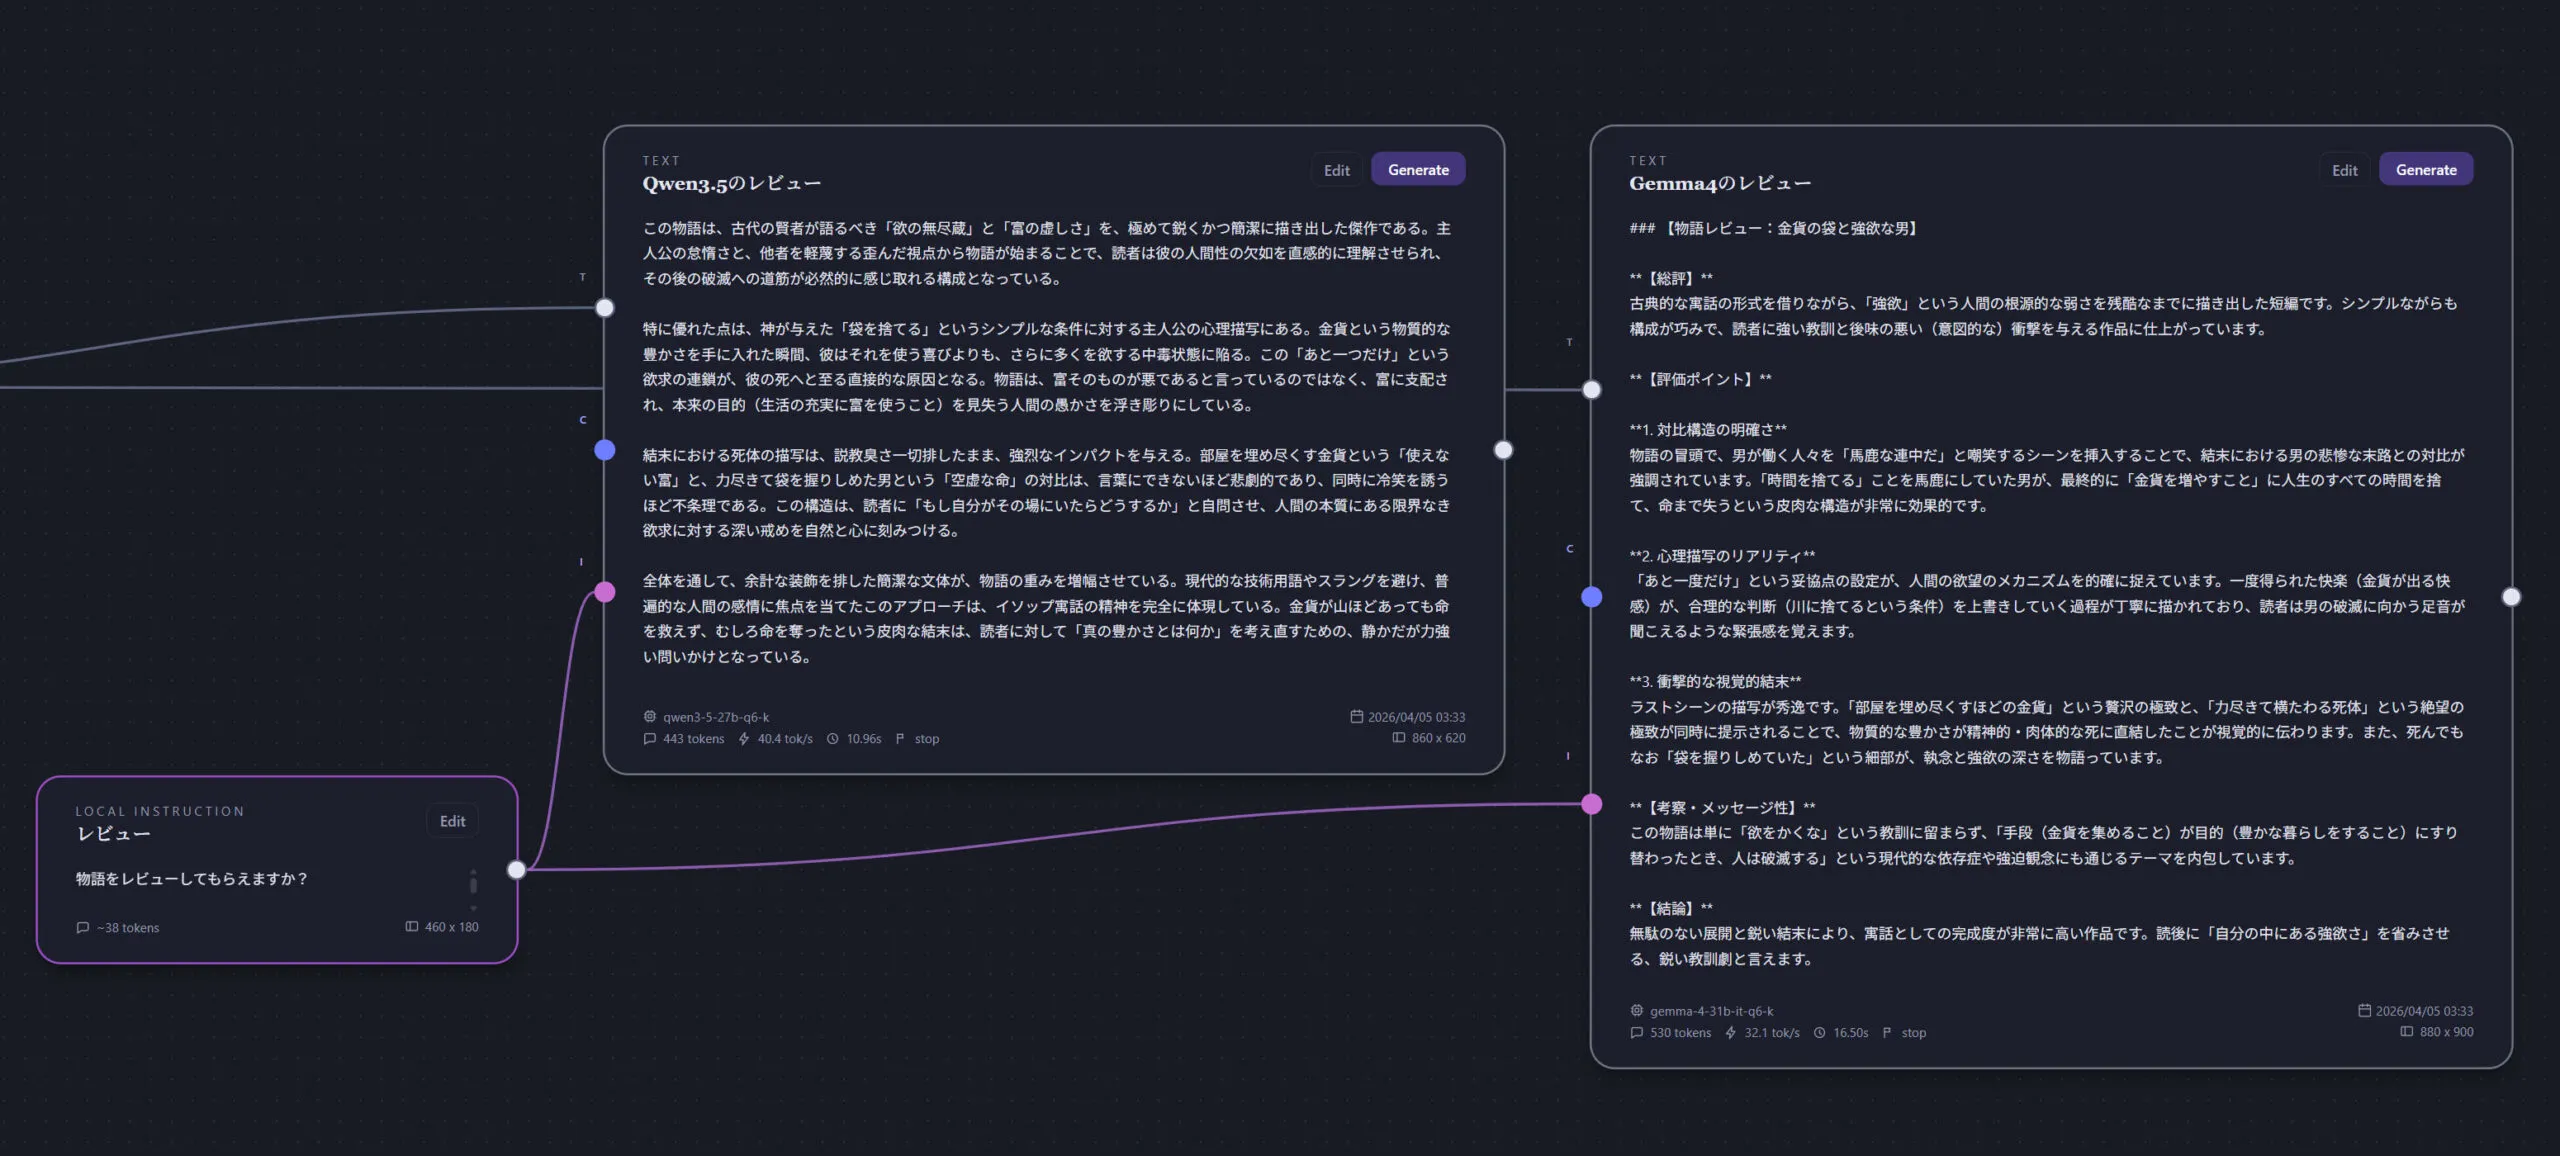
Task: Click the token icon beside ~38 tokens
Action: coord(83,927)
